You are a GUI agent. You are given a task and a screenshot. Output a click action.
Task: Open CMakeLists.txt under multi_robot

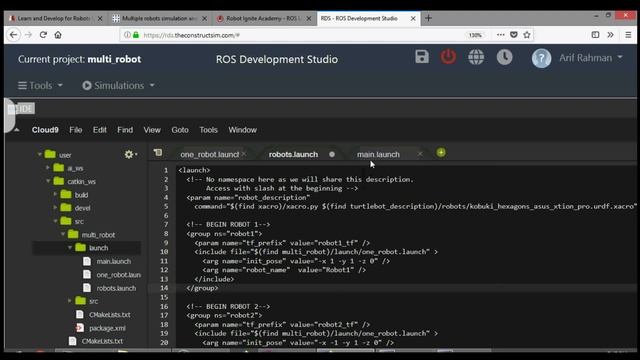[109, 315]
